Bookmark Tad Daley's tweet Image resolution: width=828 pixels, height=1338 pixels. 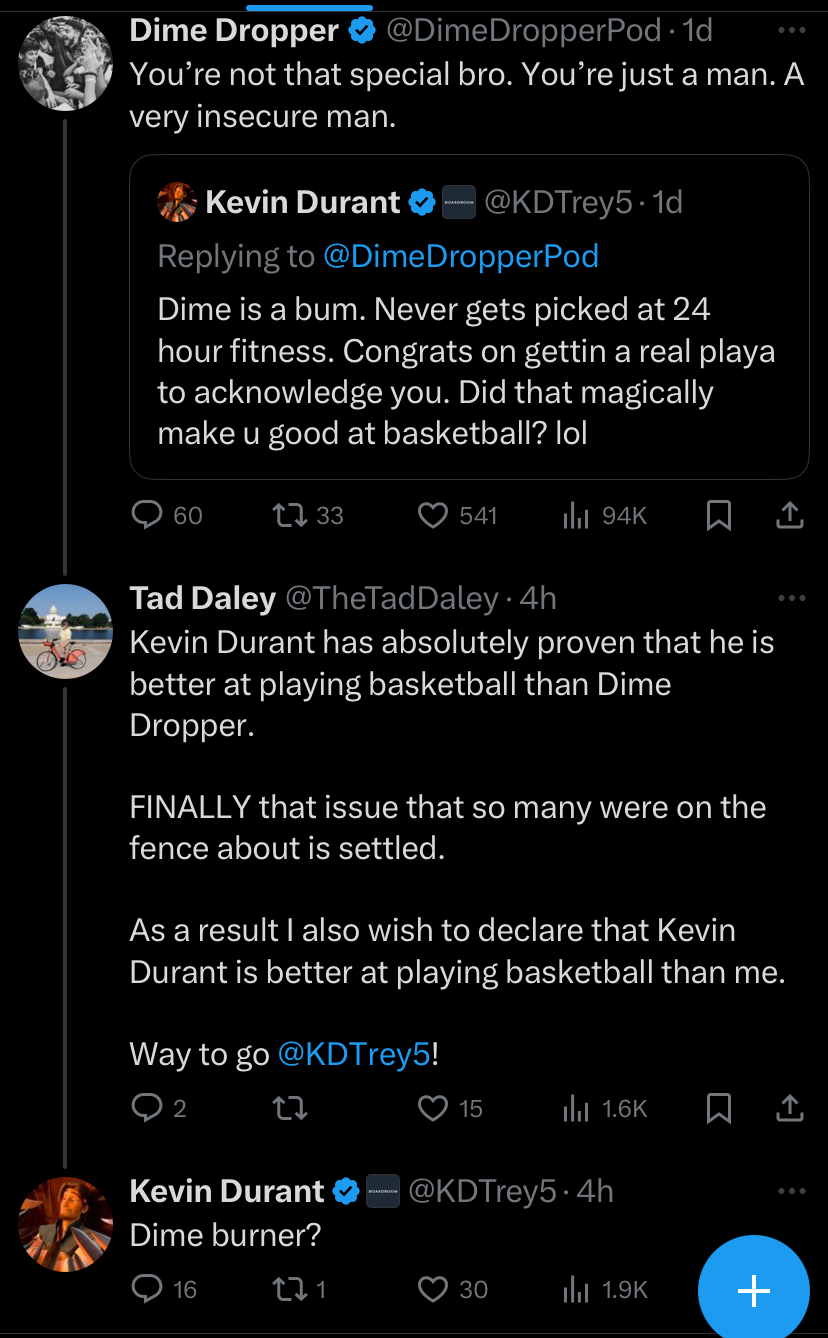pyautogui.click(x=719, y=1108)
